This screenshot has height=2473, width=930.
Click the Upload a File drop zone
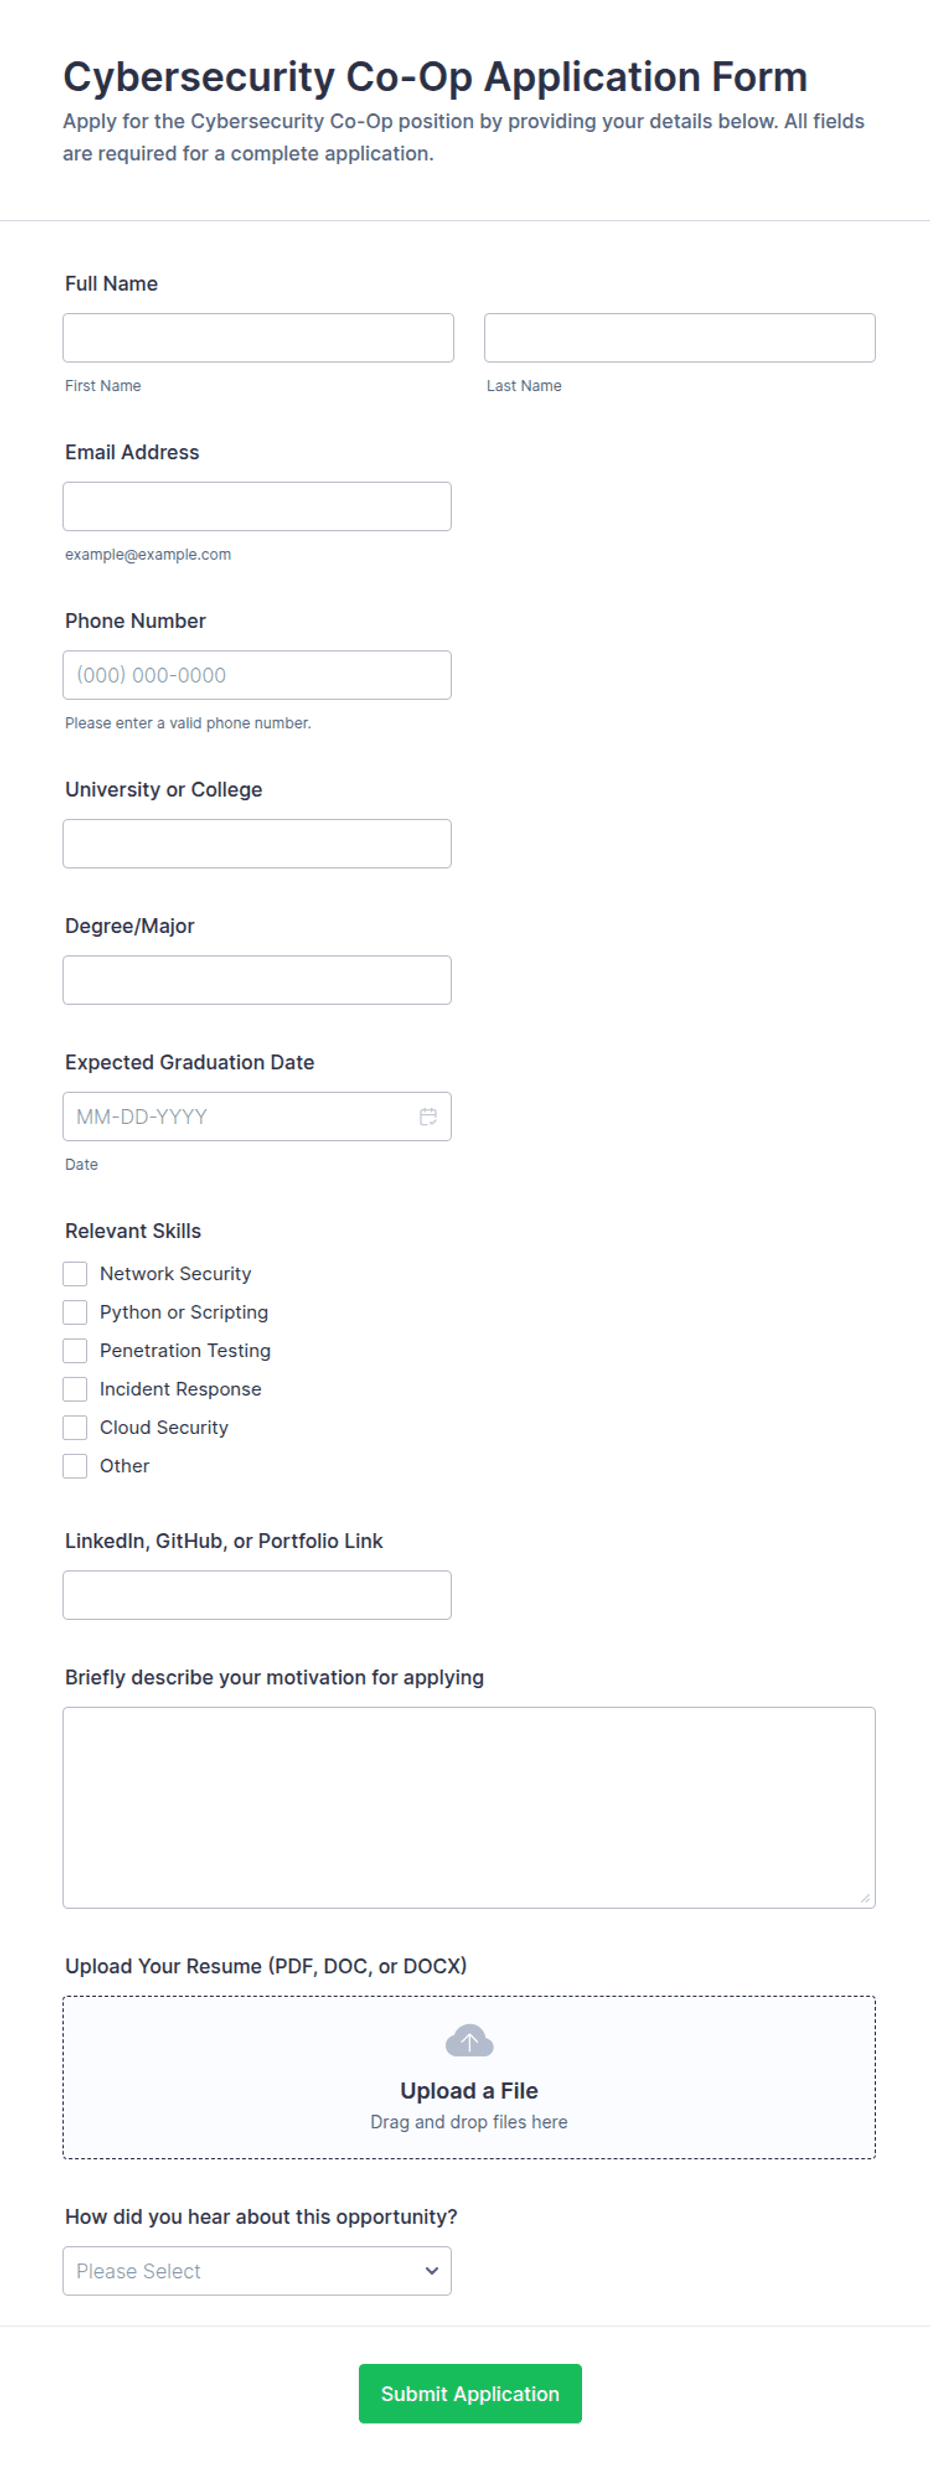[x=469, y=2078]
